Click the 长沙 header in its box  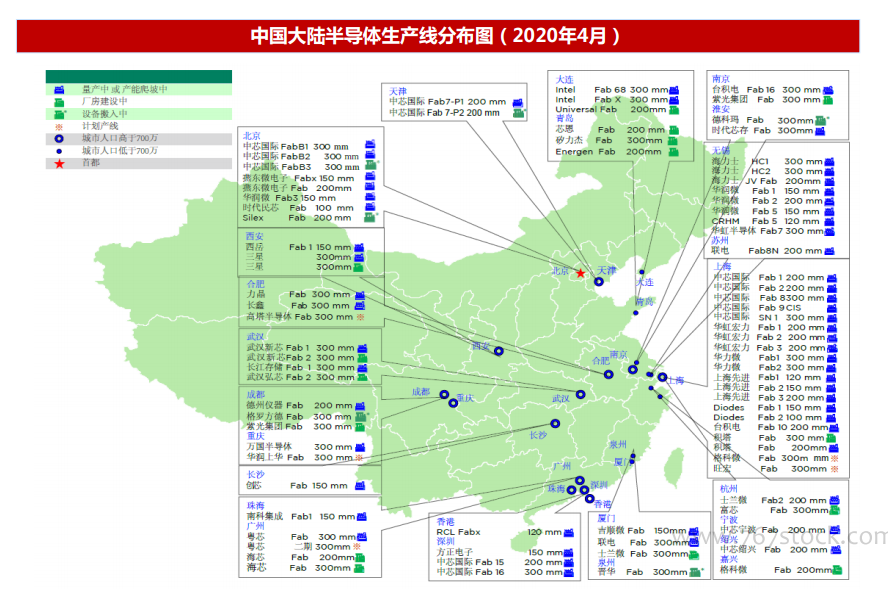point(255,475)
